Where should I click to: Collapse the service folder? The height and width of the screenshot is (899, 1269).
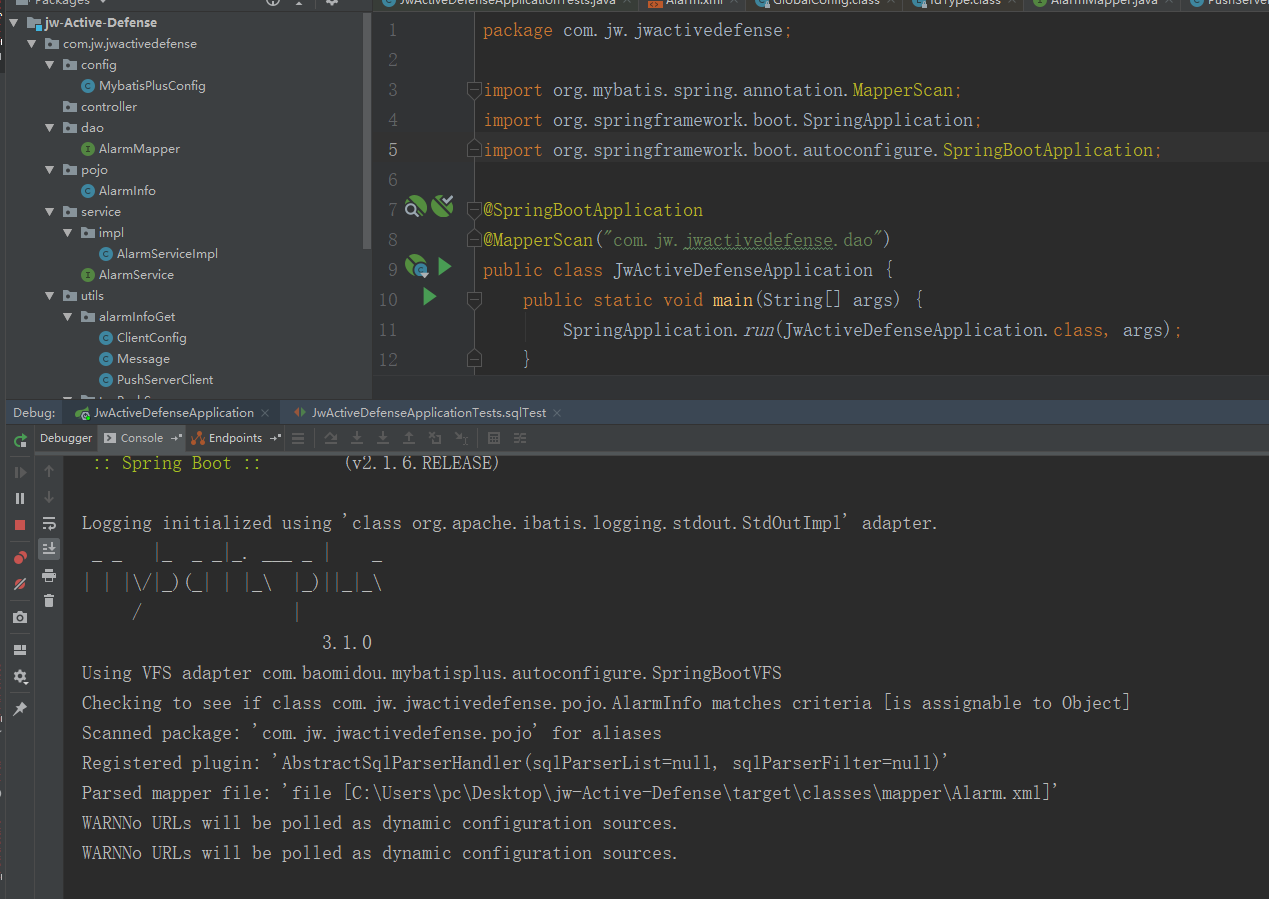50,212
